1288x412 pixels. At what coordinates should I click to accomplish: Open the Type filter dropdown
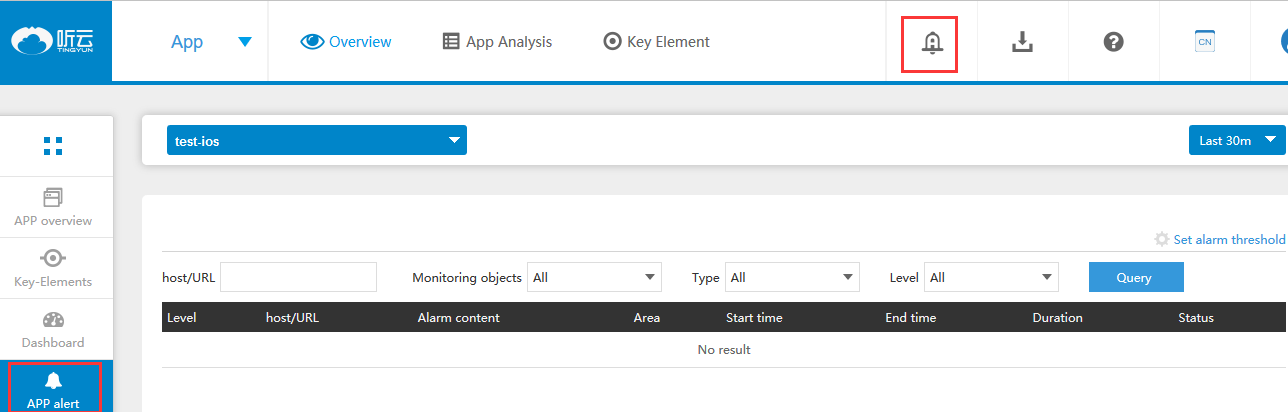pos(792,277)
